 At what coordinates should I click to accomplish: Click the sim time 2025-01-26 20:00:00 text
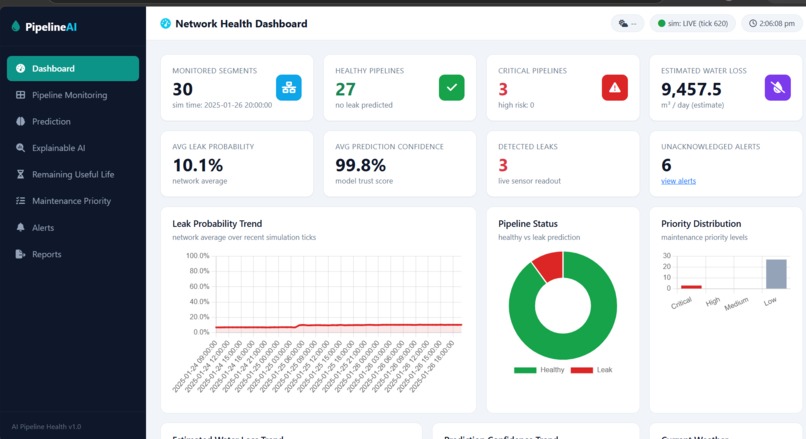point(222,105)
